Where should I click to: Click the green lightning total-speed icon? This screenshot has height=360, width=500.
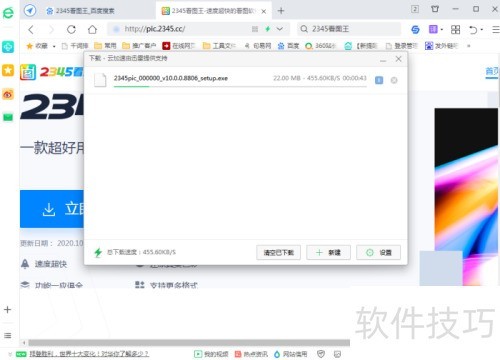click(98, 252)
